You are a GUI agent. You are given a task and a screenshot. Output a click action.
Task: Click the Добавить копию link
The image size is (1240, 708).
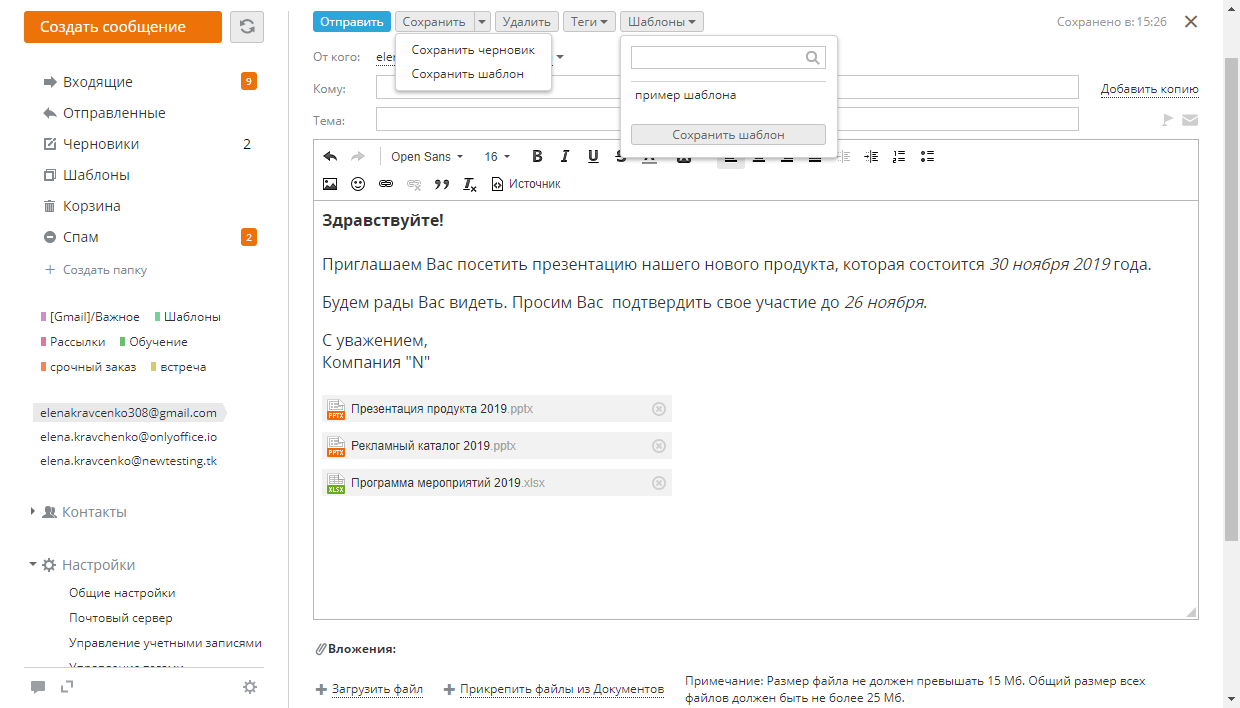point(1149,89)
